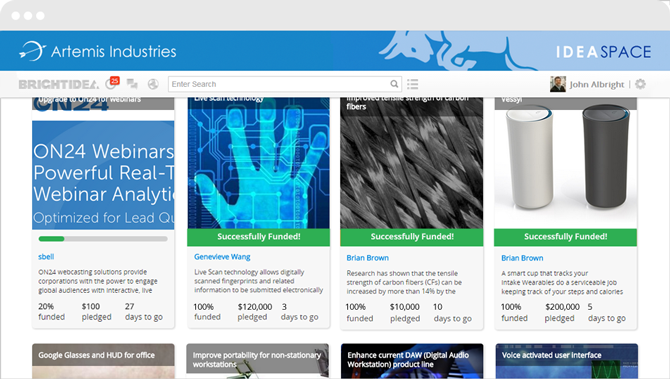670x379 pixels.
Task: Click ON24 Webinars card funding progress bar
Action: click(103, 239)
